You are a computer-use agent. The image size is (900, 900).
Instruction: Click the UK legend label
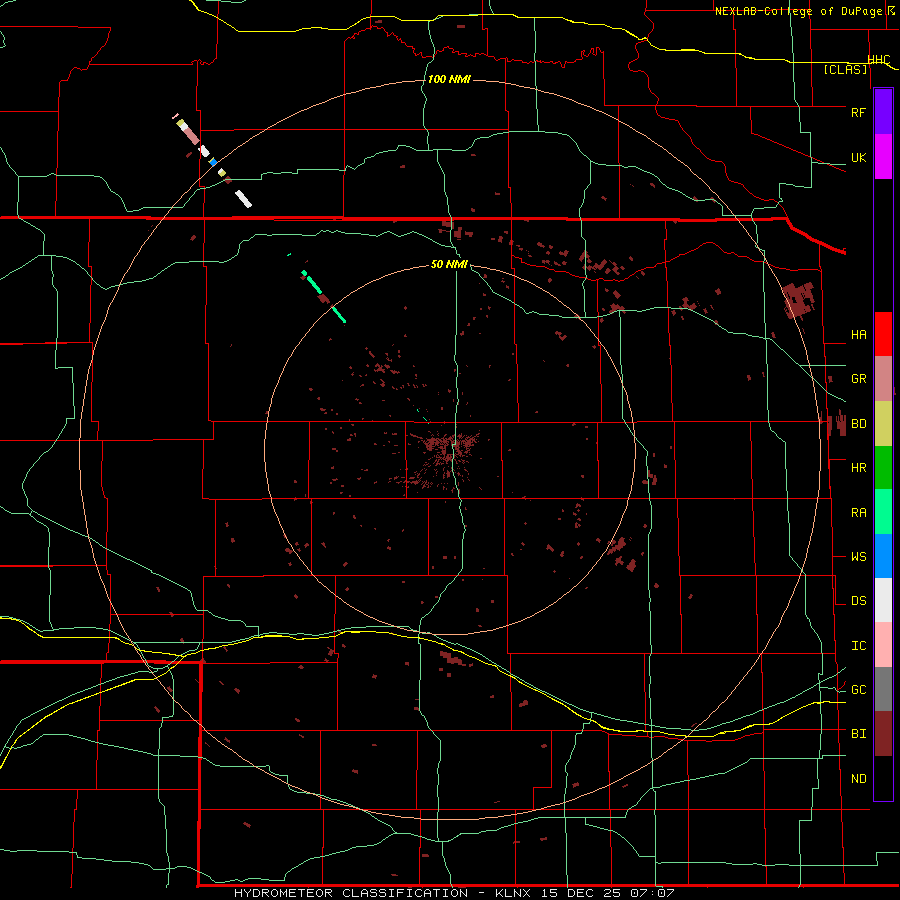pyautogui.click(x=858, y=157)
